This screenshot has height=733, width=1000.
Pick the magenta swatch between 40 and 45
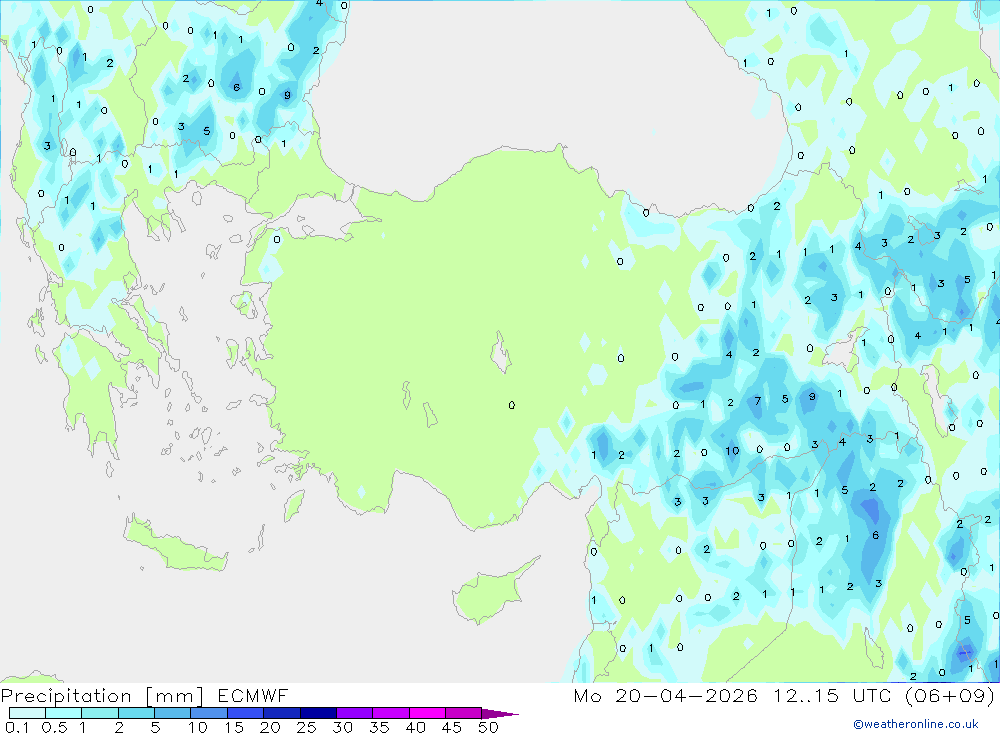[427, 713]
